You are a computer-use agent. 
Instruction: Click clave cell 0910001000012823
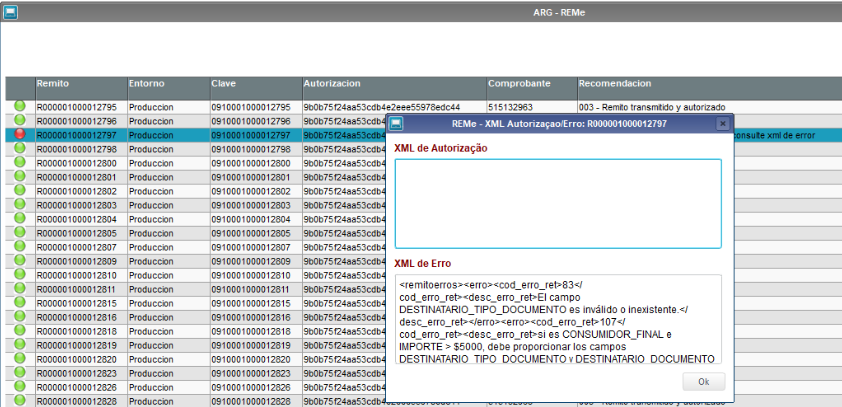click(x=256, y=373)
